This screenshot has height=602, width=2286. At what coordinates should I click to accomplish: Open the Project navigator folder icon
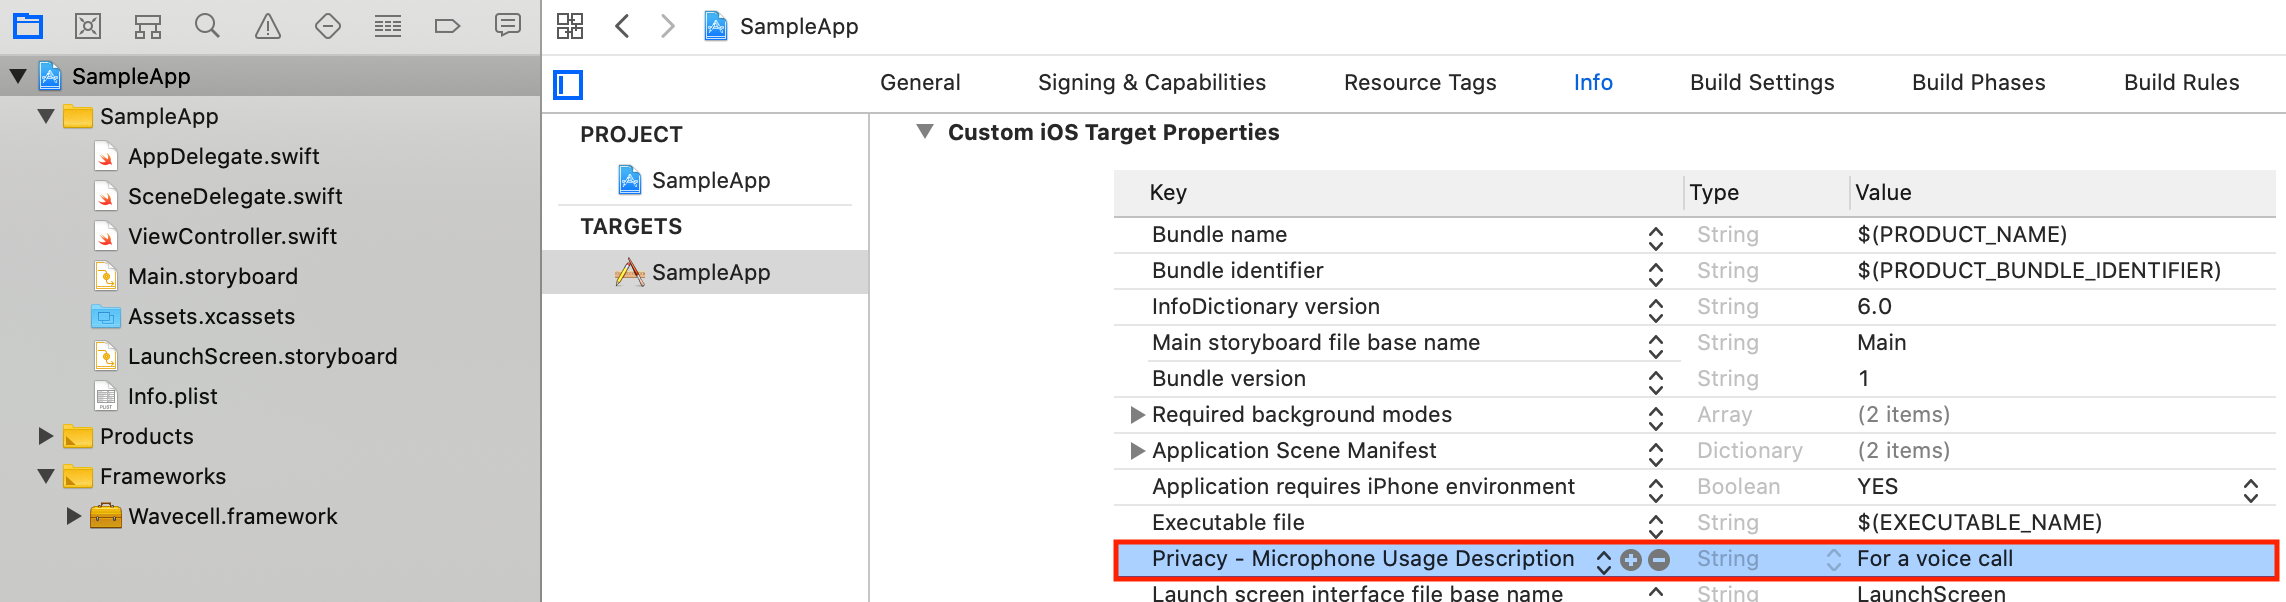28,26
